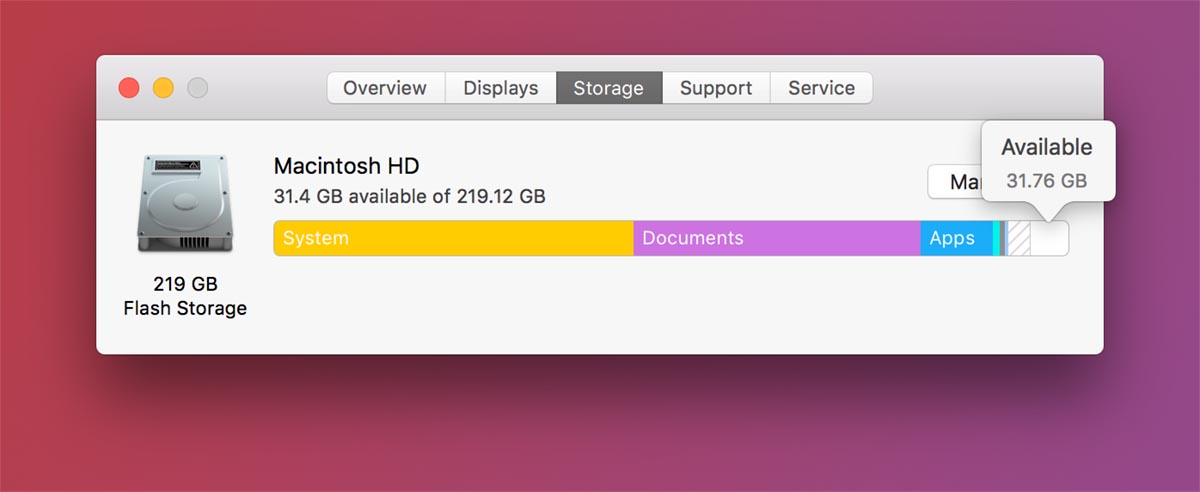Viewport: 1200px width, 492px height.
Task: Click the purple Documents storage segment
Action: tap(776, 238)
